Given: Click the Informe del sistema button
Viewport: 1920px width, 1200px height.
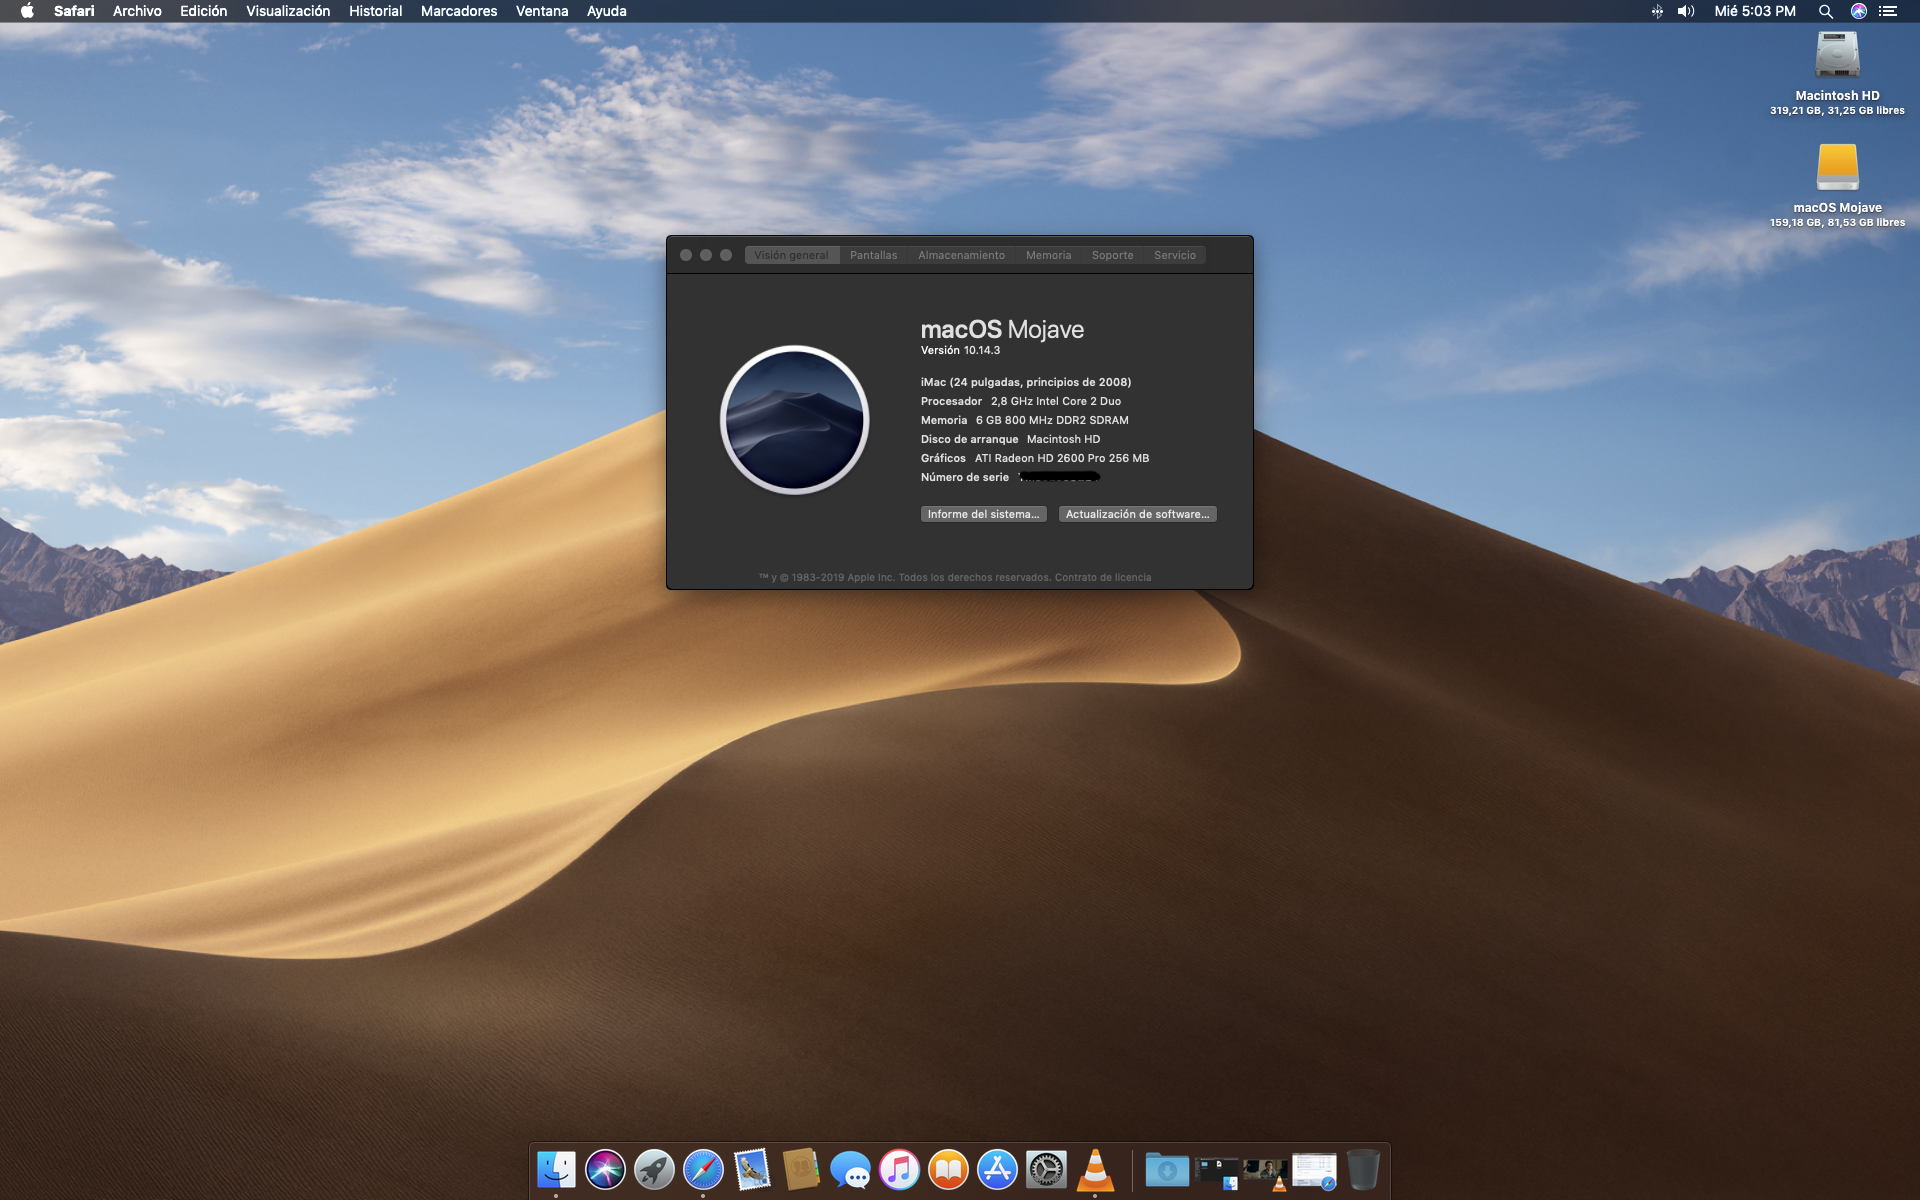Looking at the screenshot, I should [983, 514].
